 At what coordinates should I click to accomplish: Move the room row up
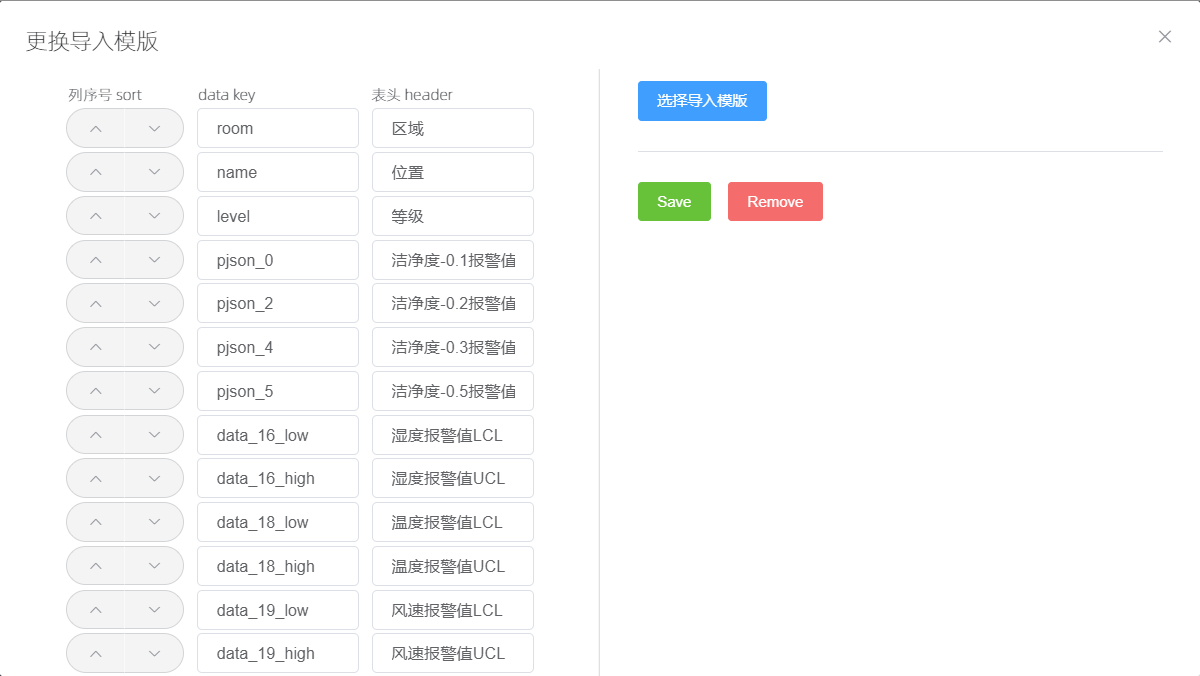96,128
